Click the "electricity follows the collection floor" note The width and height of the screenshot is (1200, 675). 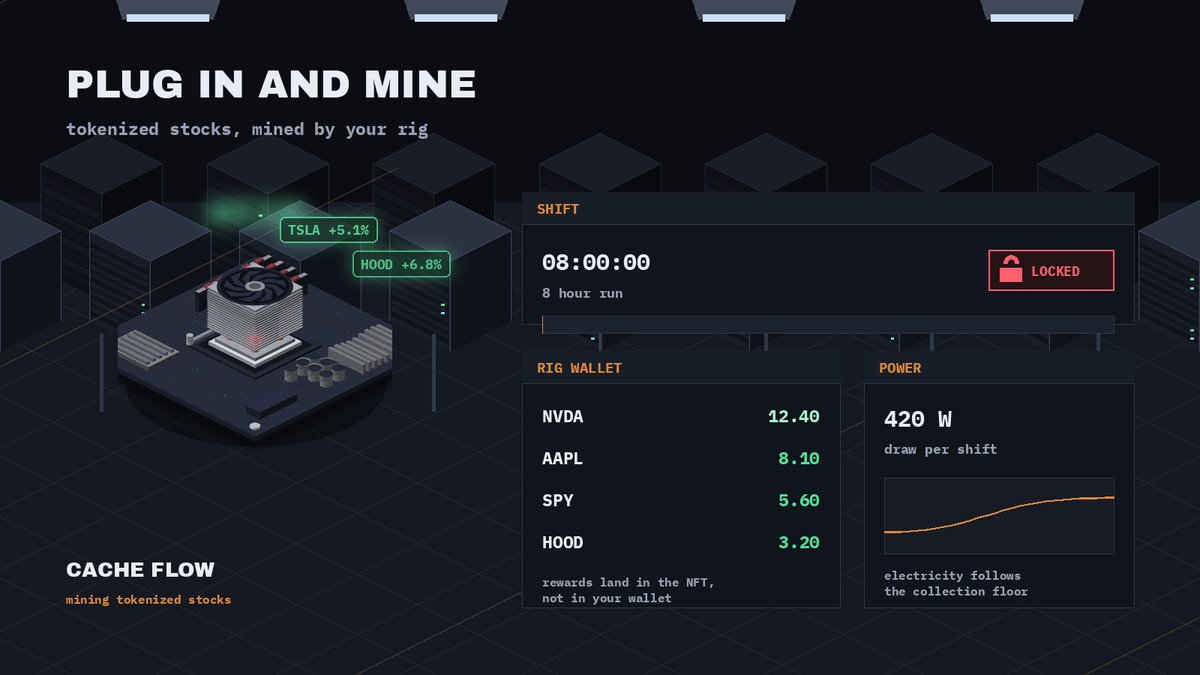(956, 583)
